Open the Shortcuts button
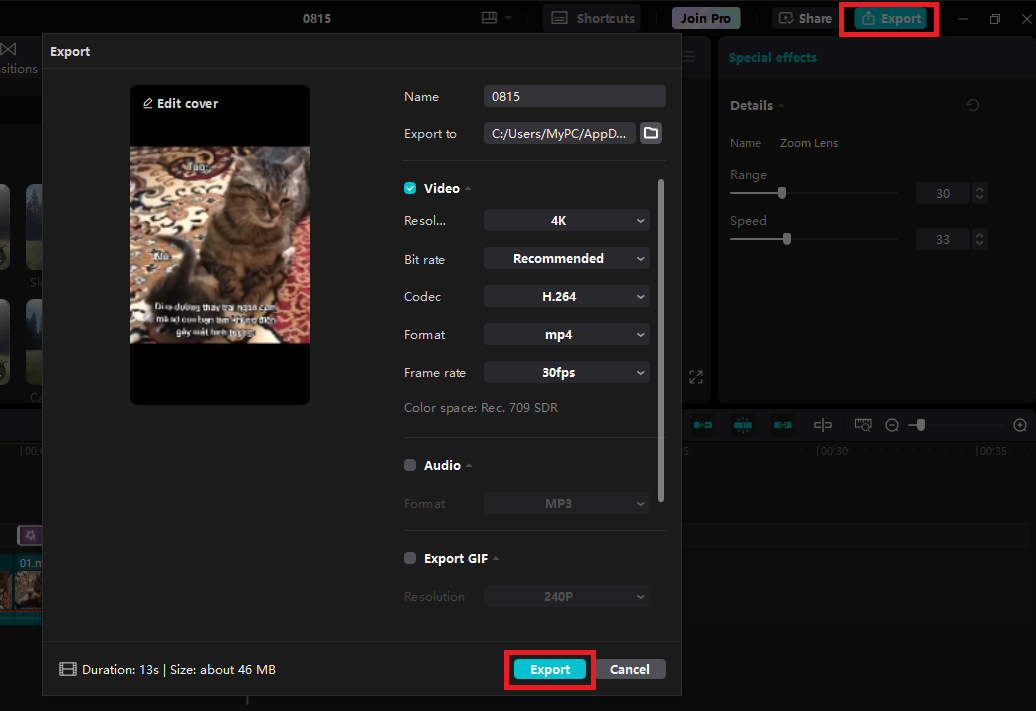Viewport: 1036px width, 711px height. (593, 19)
